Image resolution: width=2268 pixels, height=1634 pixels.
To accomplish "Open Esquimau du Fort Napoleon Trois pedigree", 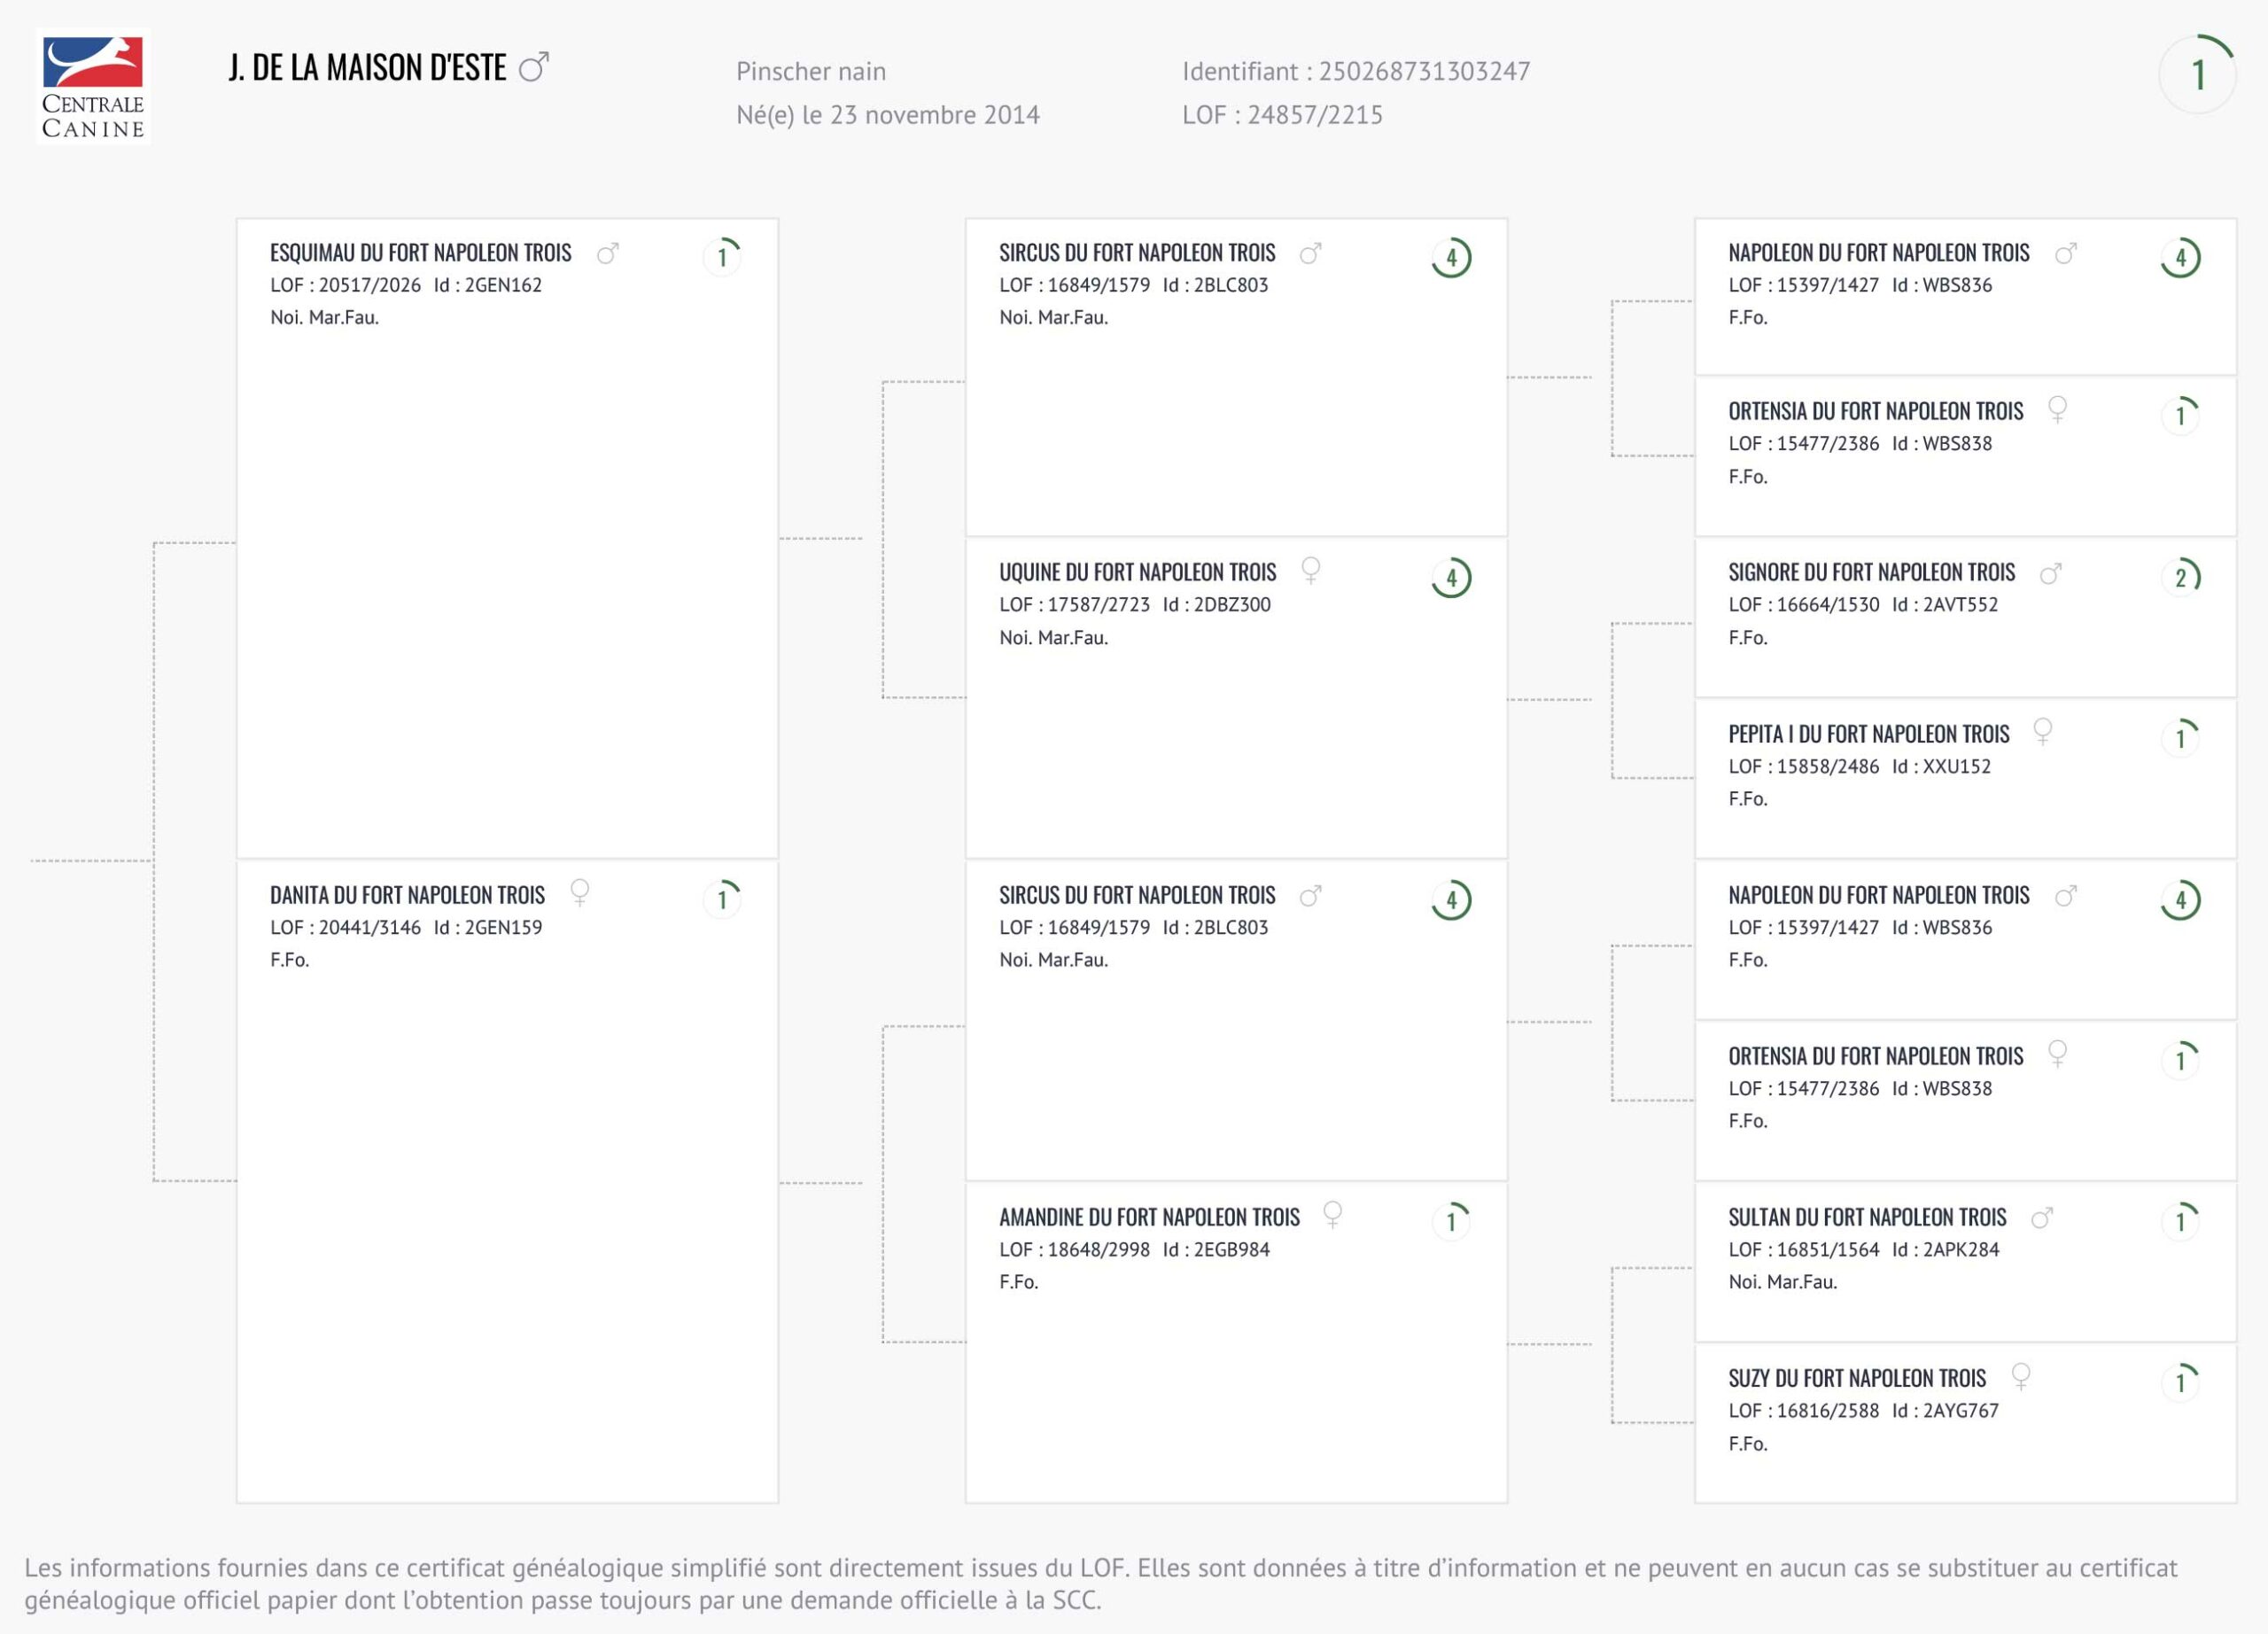I will 420,253.
